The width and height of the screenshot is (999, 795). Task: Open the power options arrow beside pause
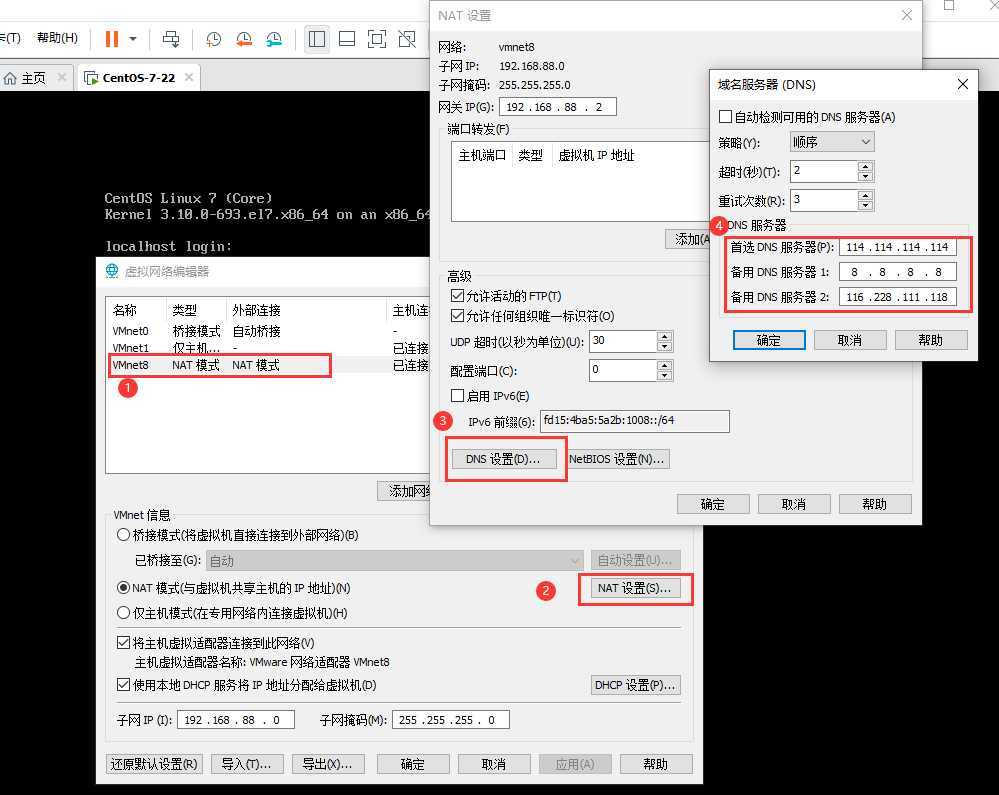pyautogui.click(x=133, y=39)
